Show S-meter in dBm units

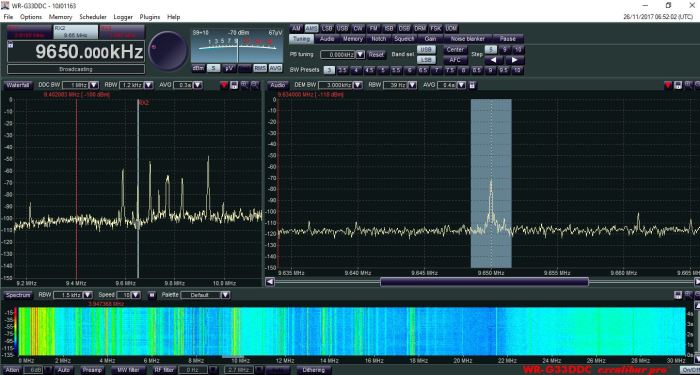(x=199, y=68)
